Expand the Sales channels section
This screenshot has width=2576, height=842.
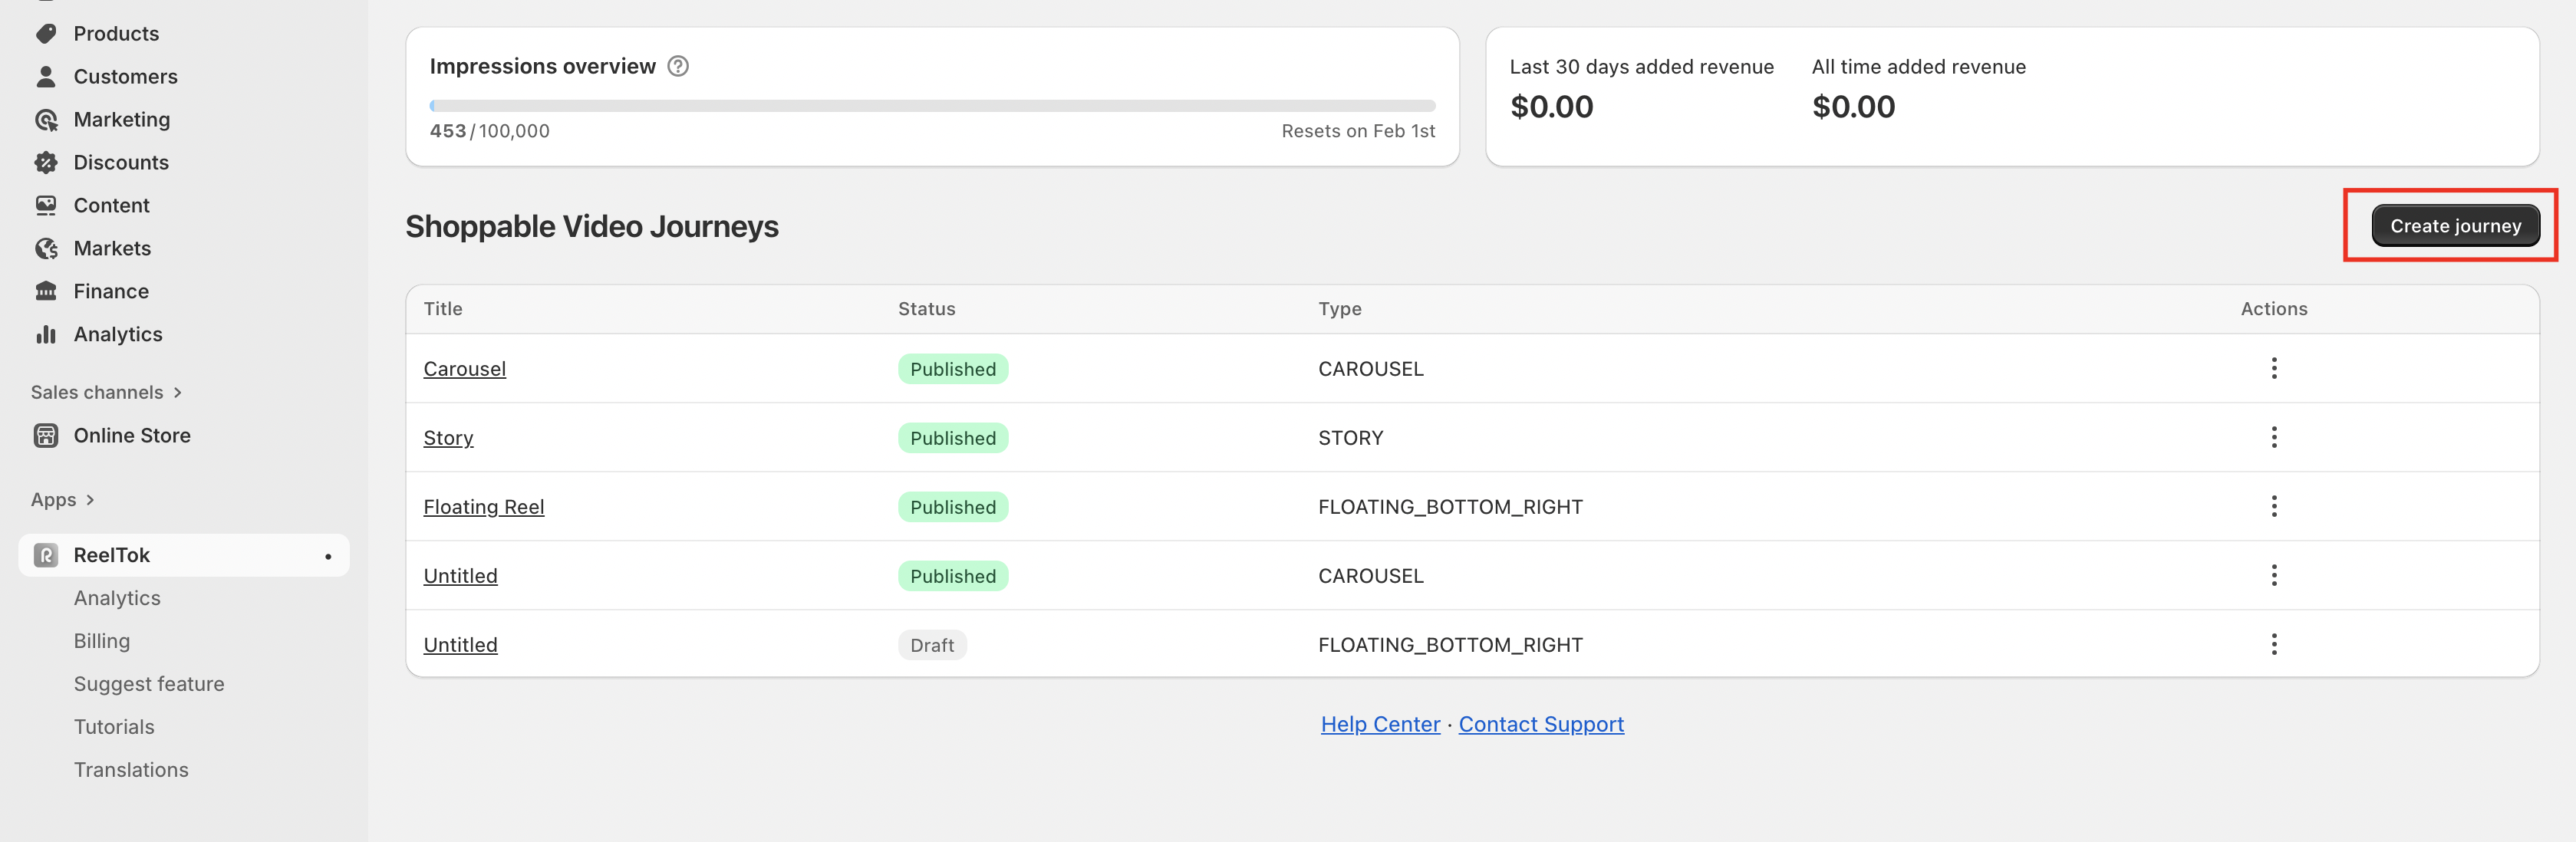(177, 393)
